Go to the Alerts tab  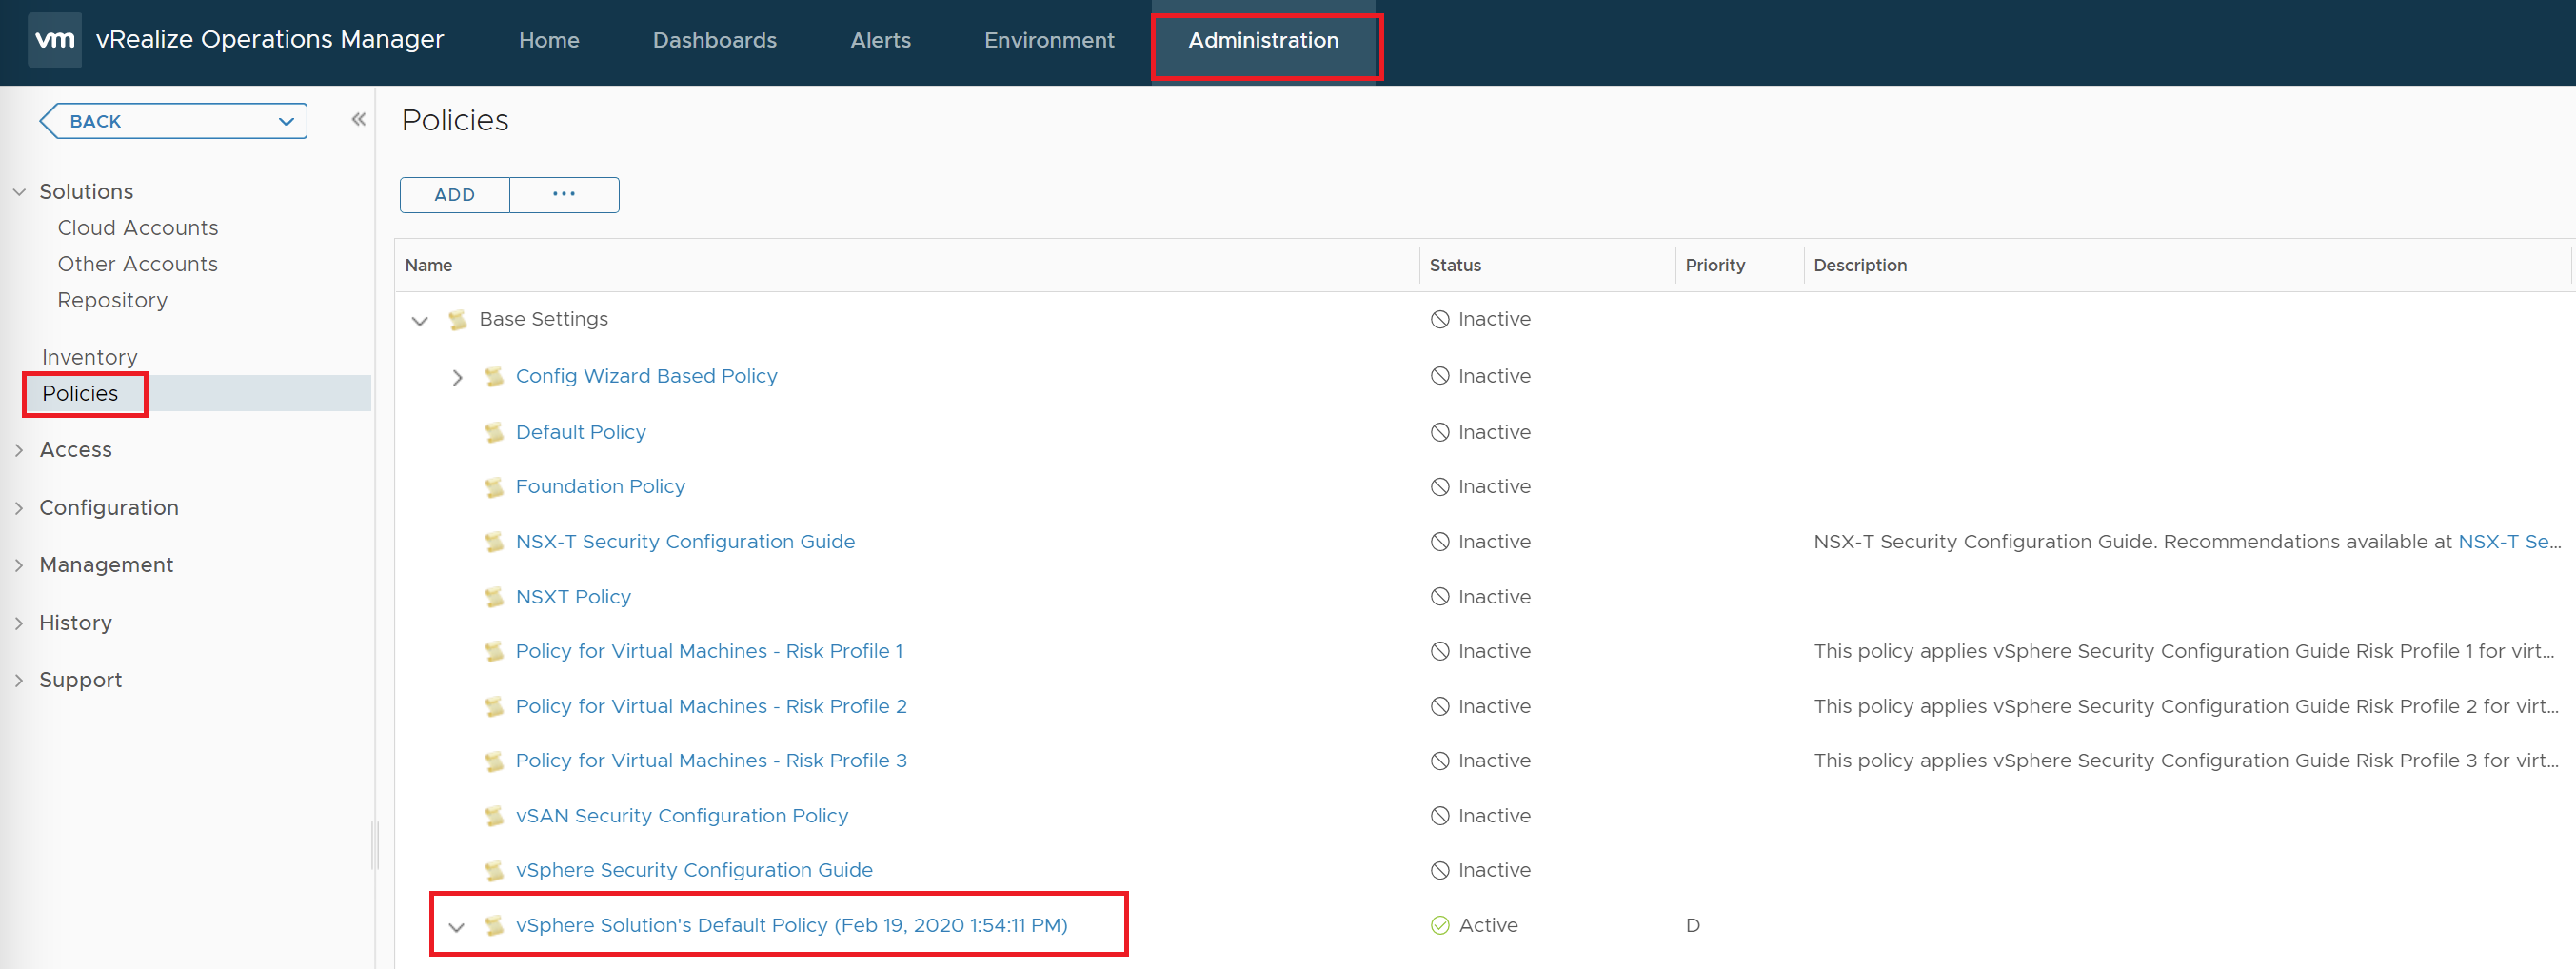tap(880, 40)
